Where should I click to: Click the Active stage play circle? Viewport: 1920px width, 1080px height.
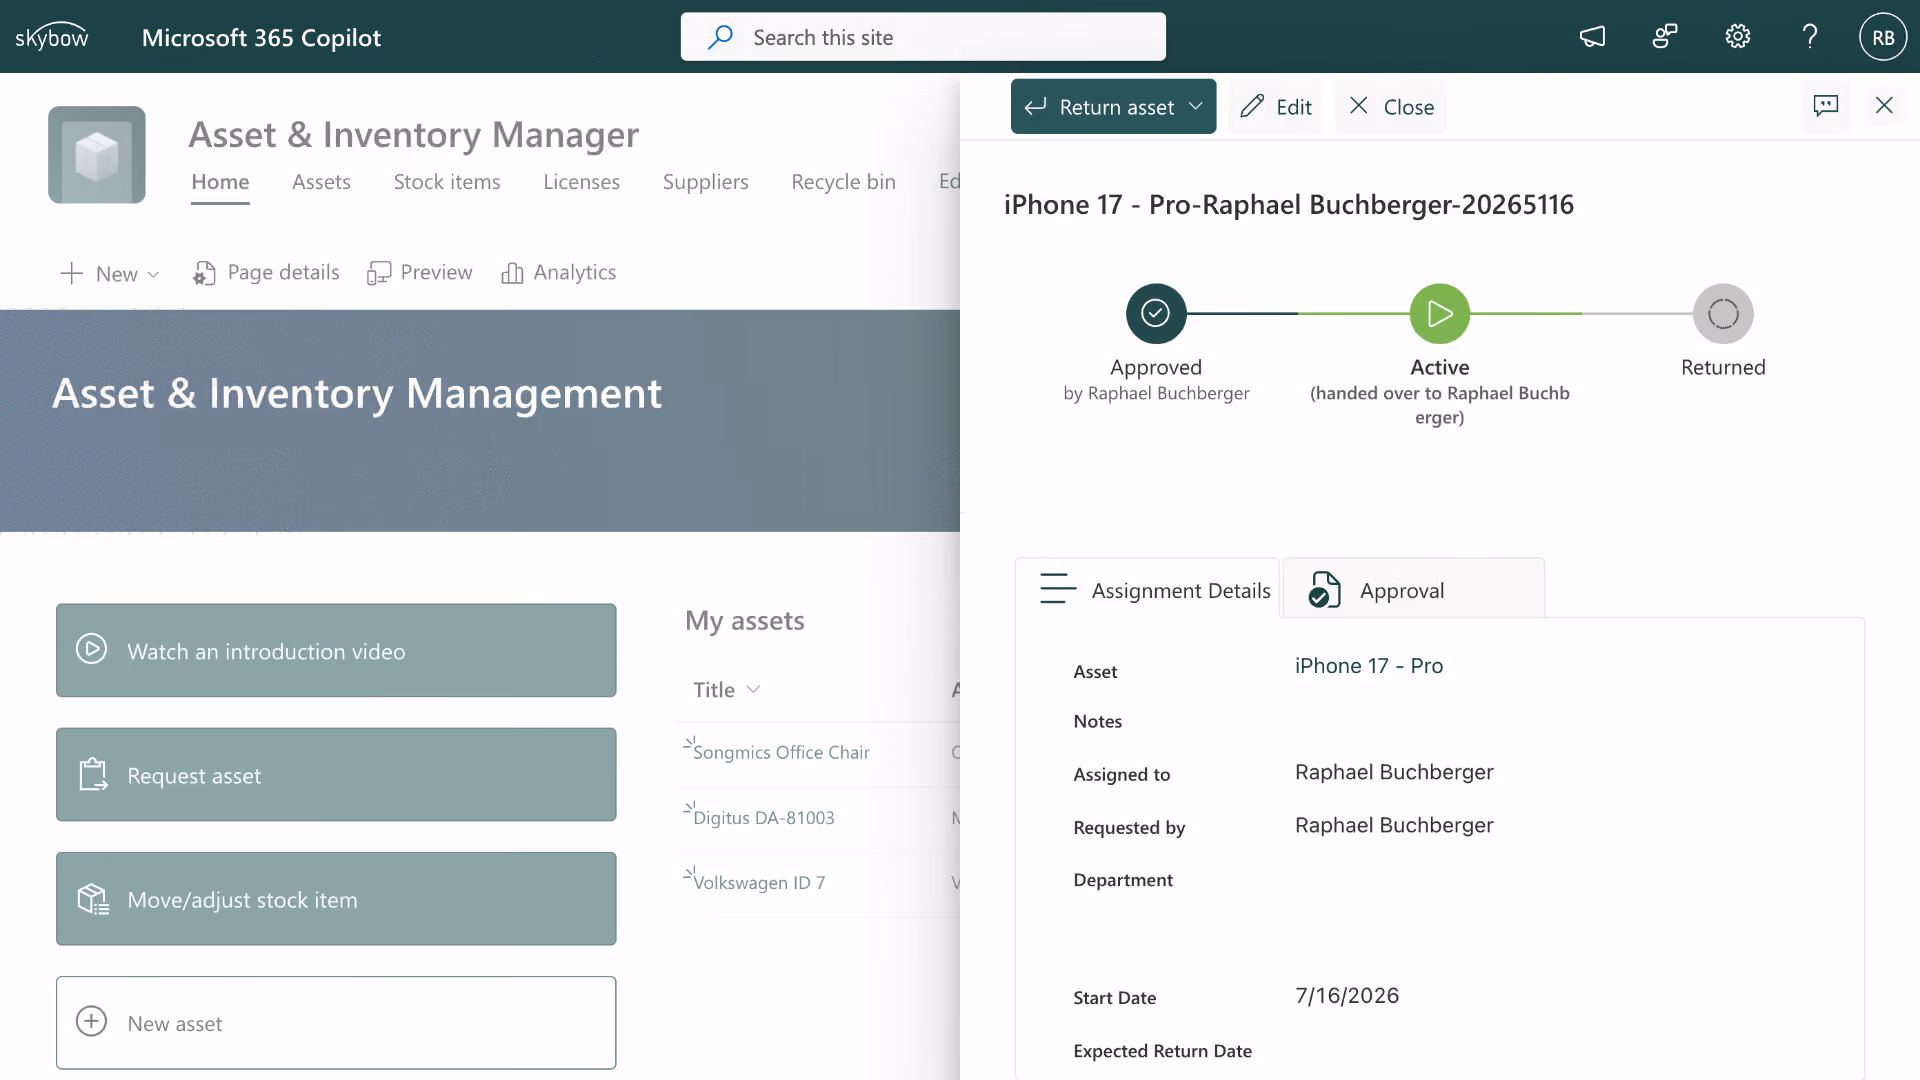click(1440, 314)
